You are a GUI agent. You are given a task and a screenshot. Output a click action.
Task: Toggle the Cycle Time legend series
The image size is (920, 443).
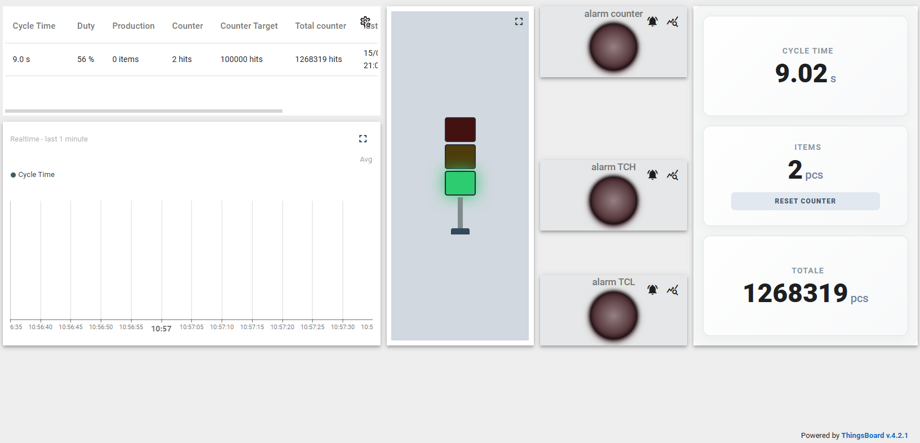(33, 174)
